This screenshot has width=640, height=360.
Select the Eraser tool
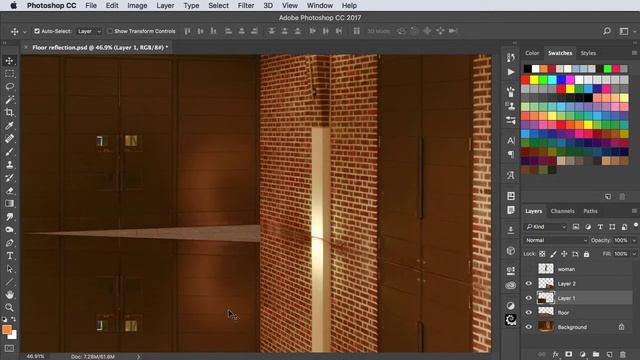9,191
